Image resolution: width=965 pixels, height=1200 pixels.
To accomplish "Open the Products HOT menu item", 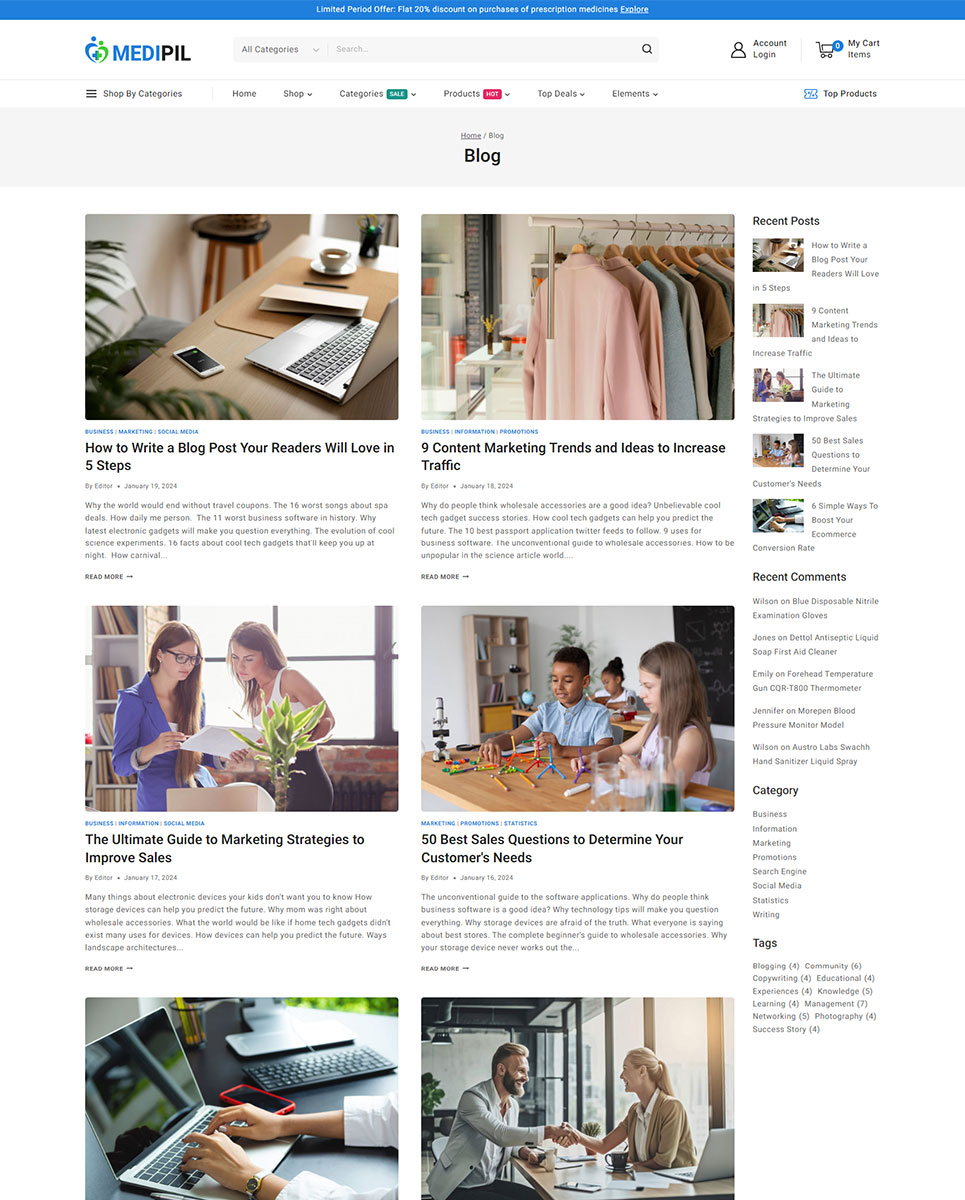I will 477,94.
